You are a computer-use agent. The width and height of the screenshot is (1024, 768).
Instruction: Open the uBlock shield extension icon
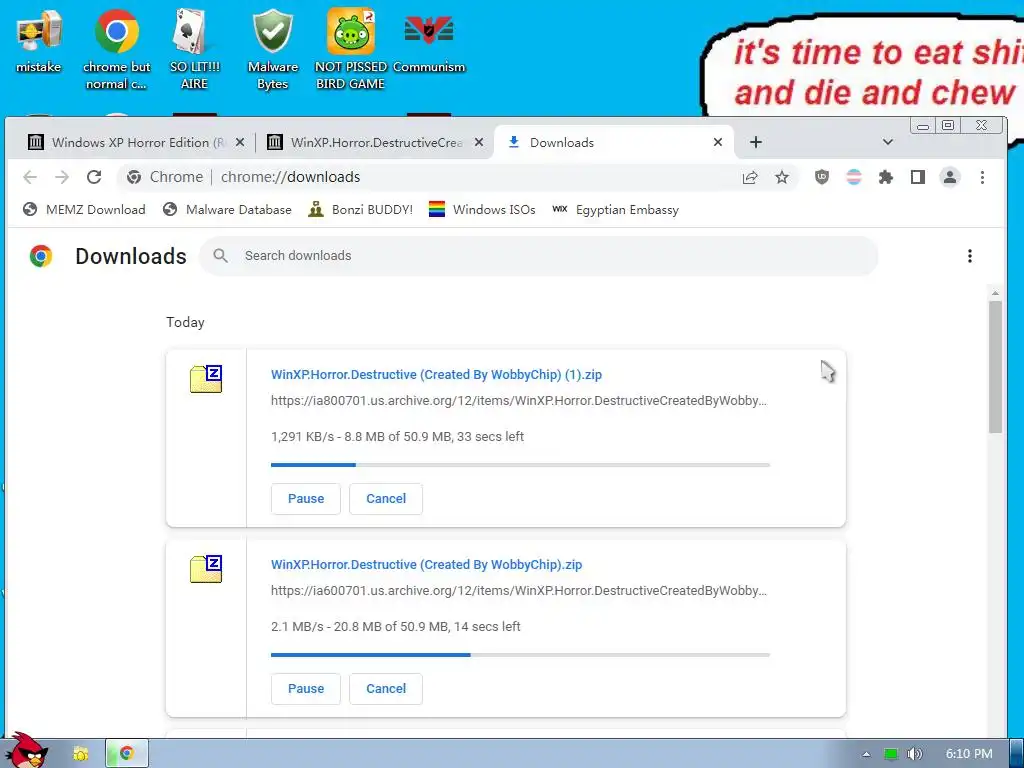822,177
